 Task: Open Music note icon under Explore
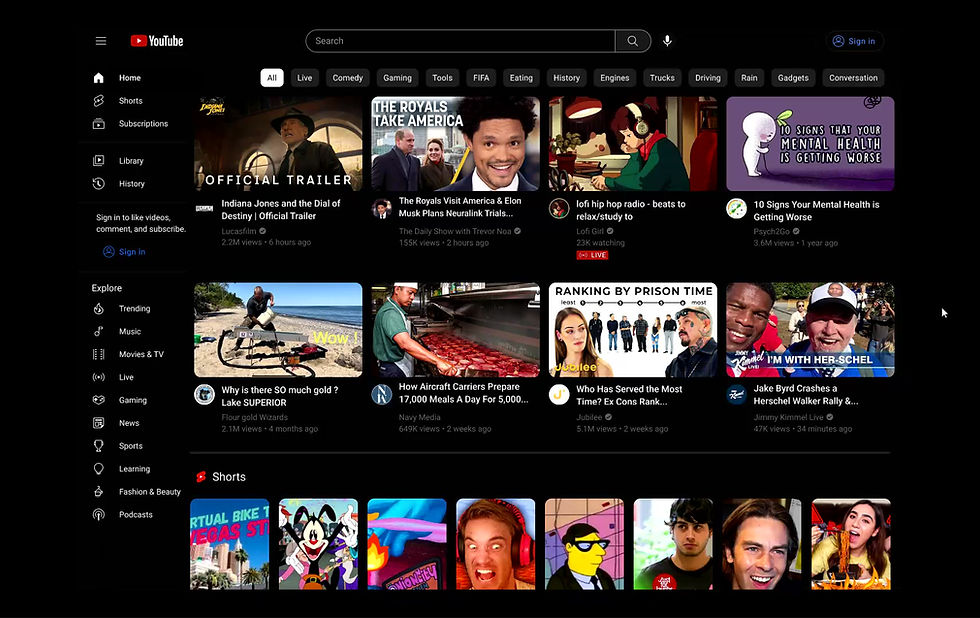click(99, 331)
